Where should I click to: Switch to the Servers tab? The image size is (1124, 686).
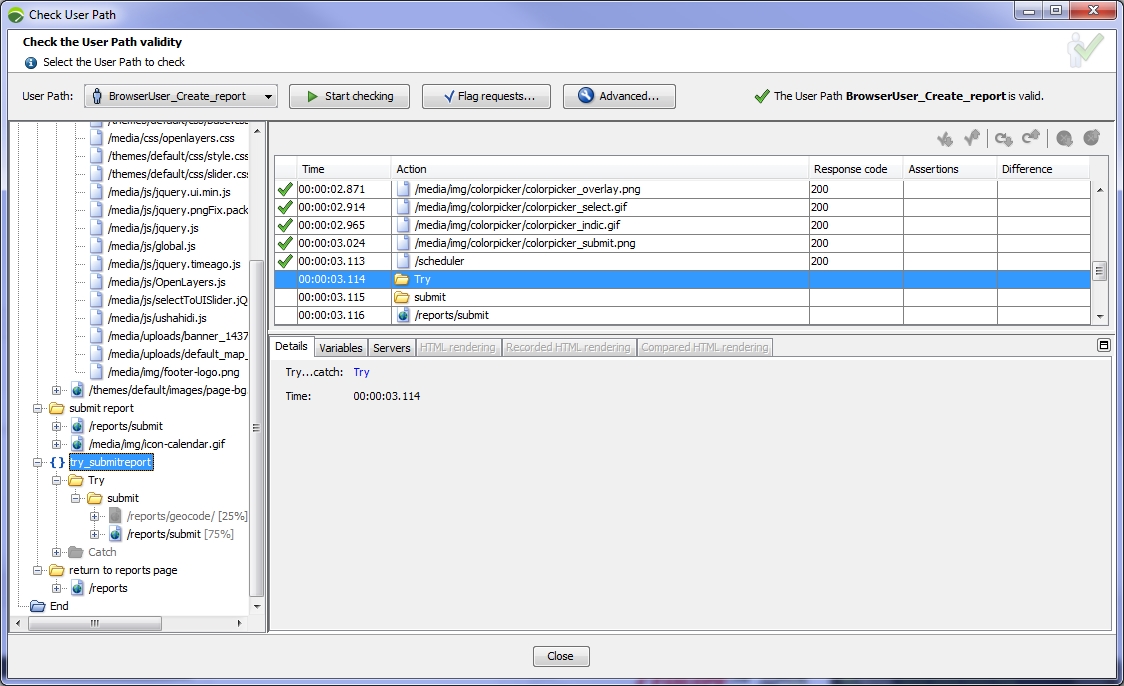(391, 347)
